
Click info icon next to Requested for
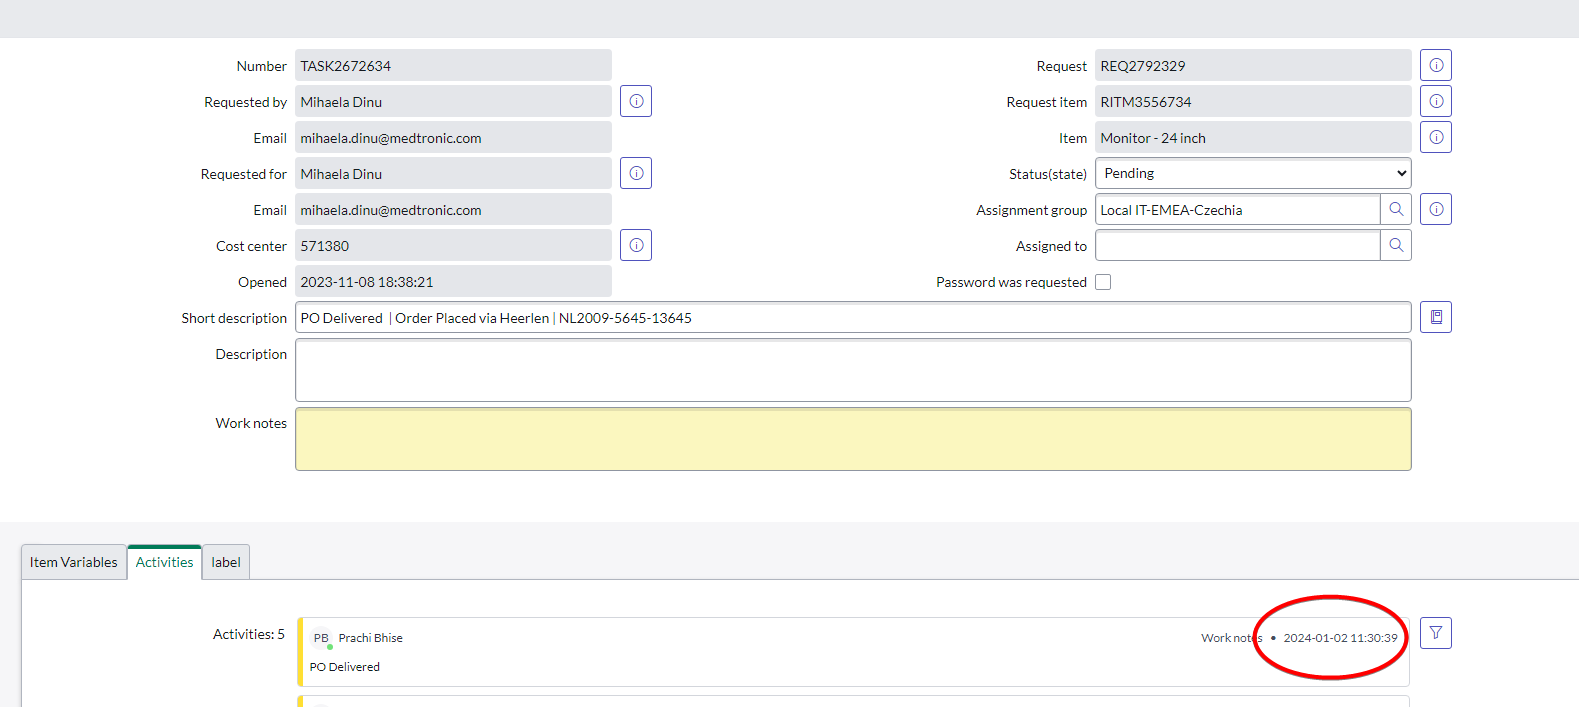(x=636, y=173)
